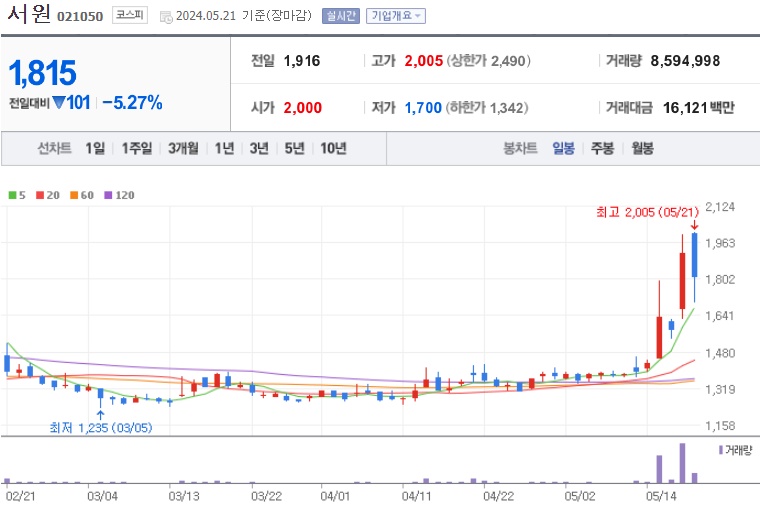
Task: Click the down triangle beside 101
Action: (59, 102)
